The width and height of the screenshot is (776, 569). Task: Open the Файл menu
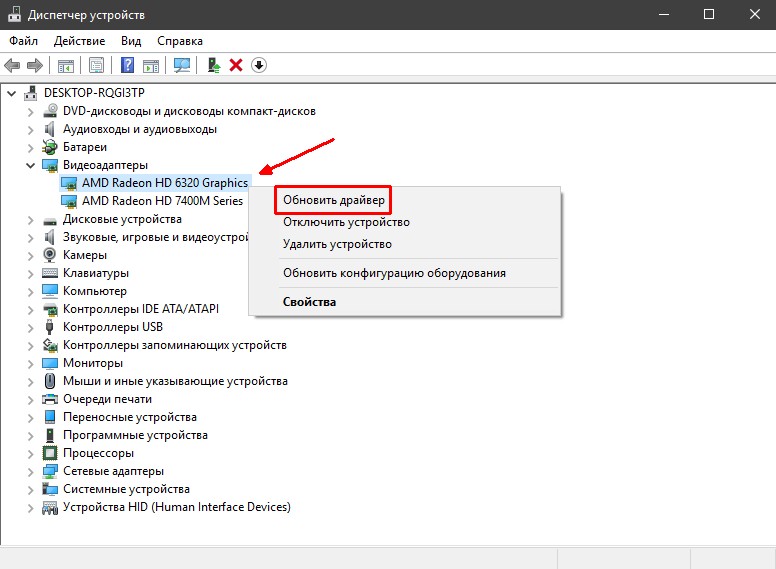tap(23, 41)
